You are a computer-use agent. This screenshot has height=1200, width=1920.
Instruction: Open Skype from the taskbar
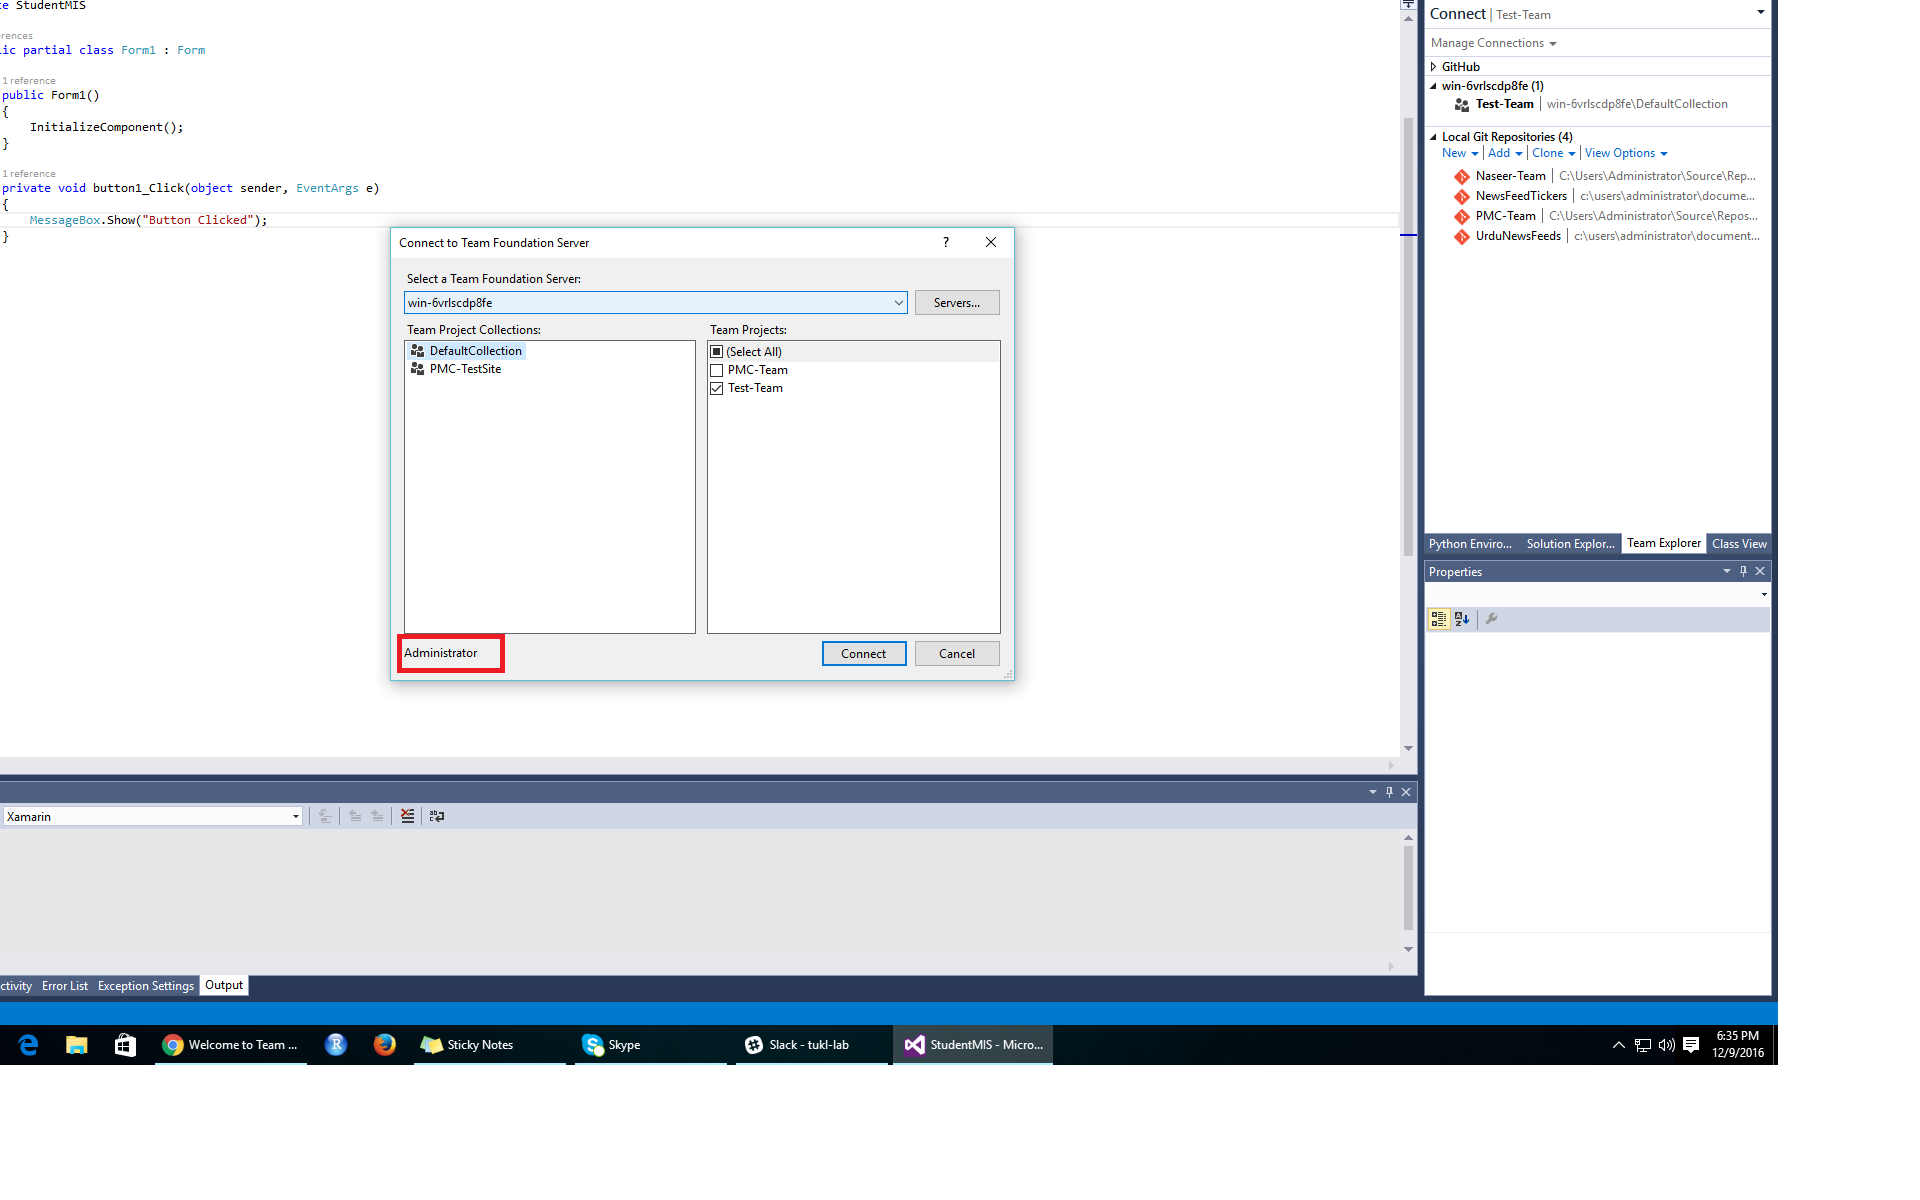(x=612, y=1045)
